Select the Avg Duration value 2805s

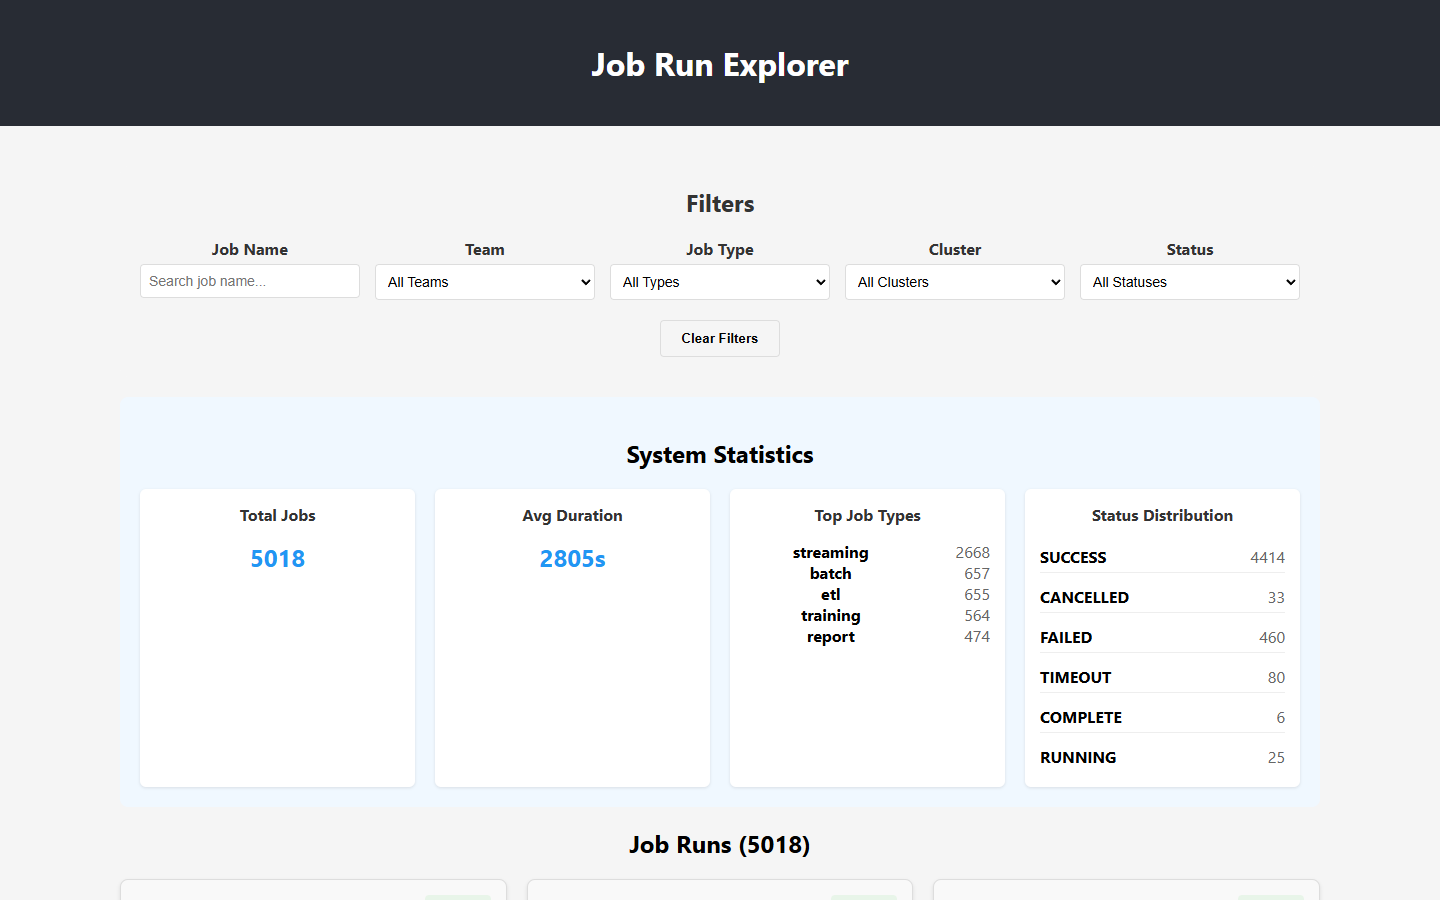573,559
